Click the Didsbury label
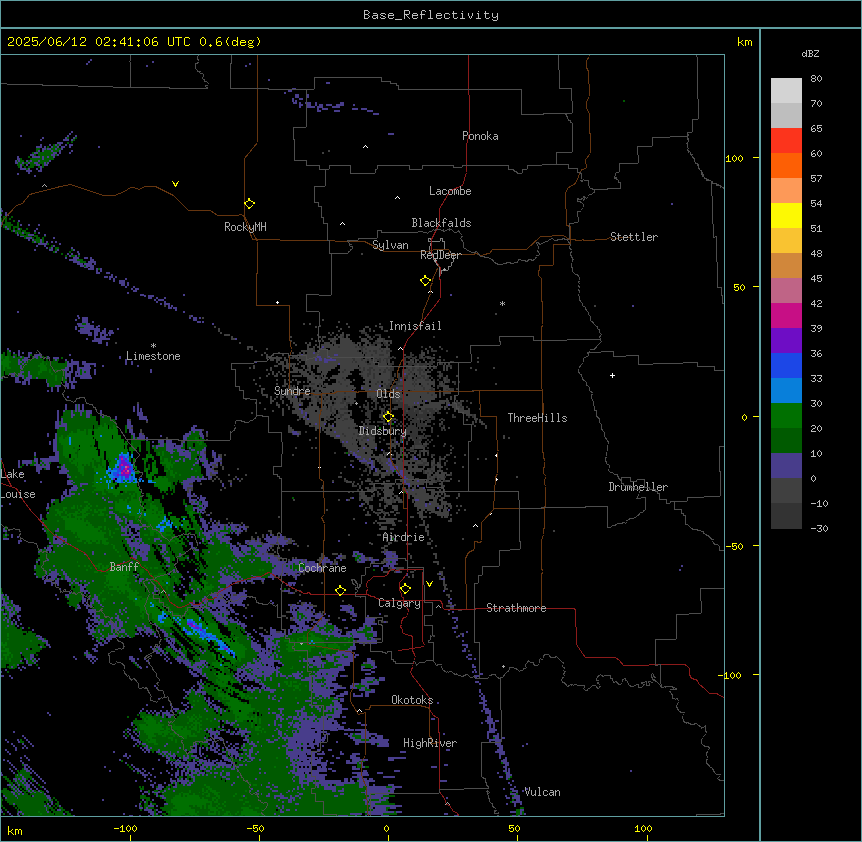Image resolution: width=862 pixels, height=842 pixels. [x=382, y=431]
